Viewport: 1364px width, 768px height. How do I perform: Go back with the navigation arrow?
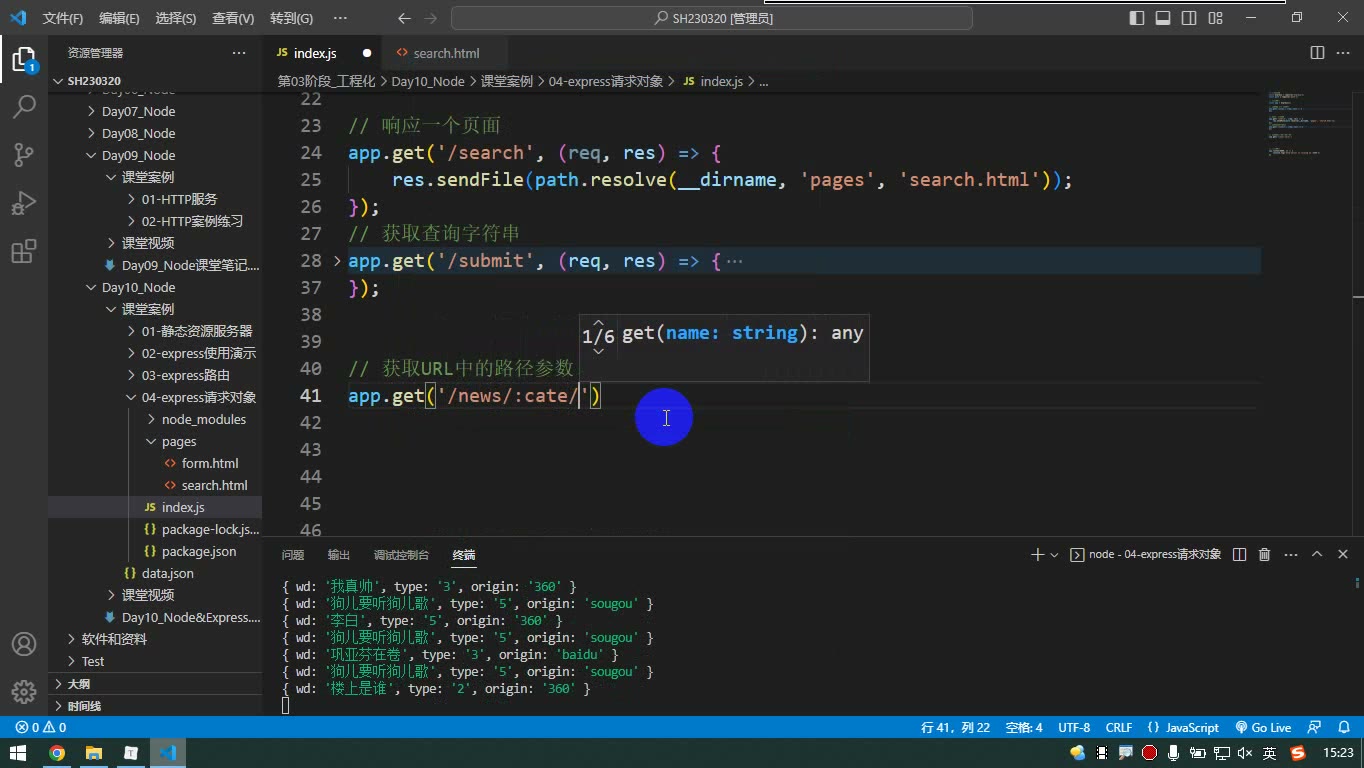[404, 18]
